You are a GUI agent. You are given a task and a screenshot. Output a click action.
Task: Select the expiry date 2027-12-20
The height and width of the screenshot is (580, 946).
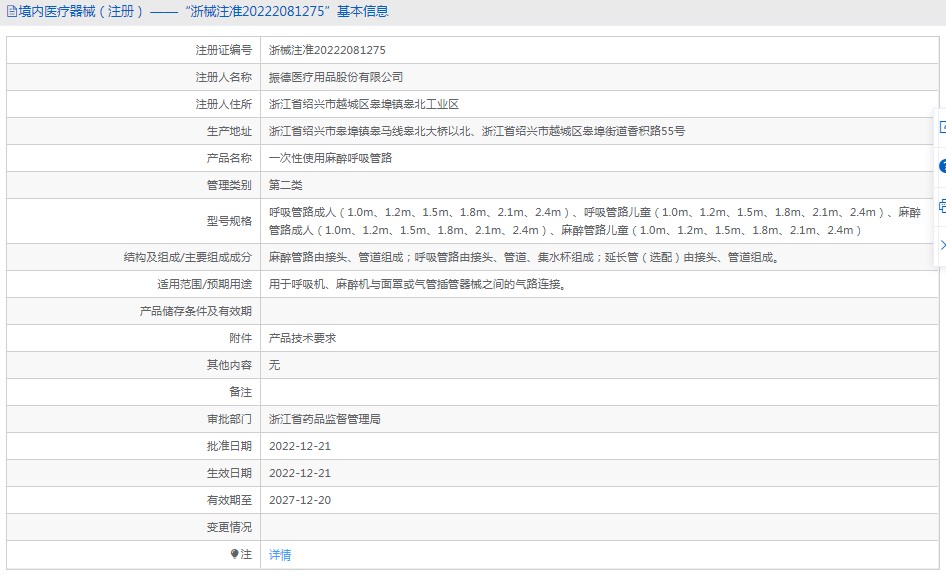pos(300,500)
